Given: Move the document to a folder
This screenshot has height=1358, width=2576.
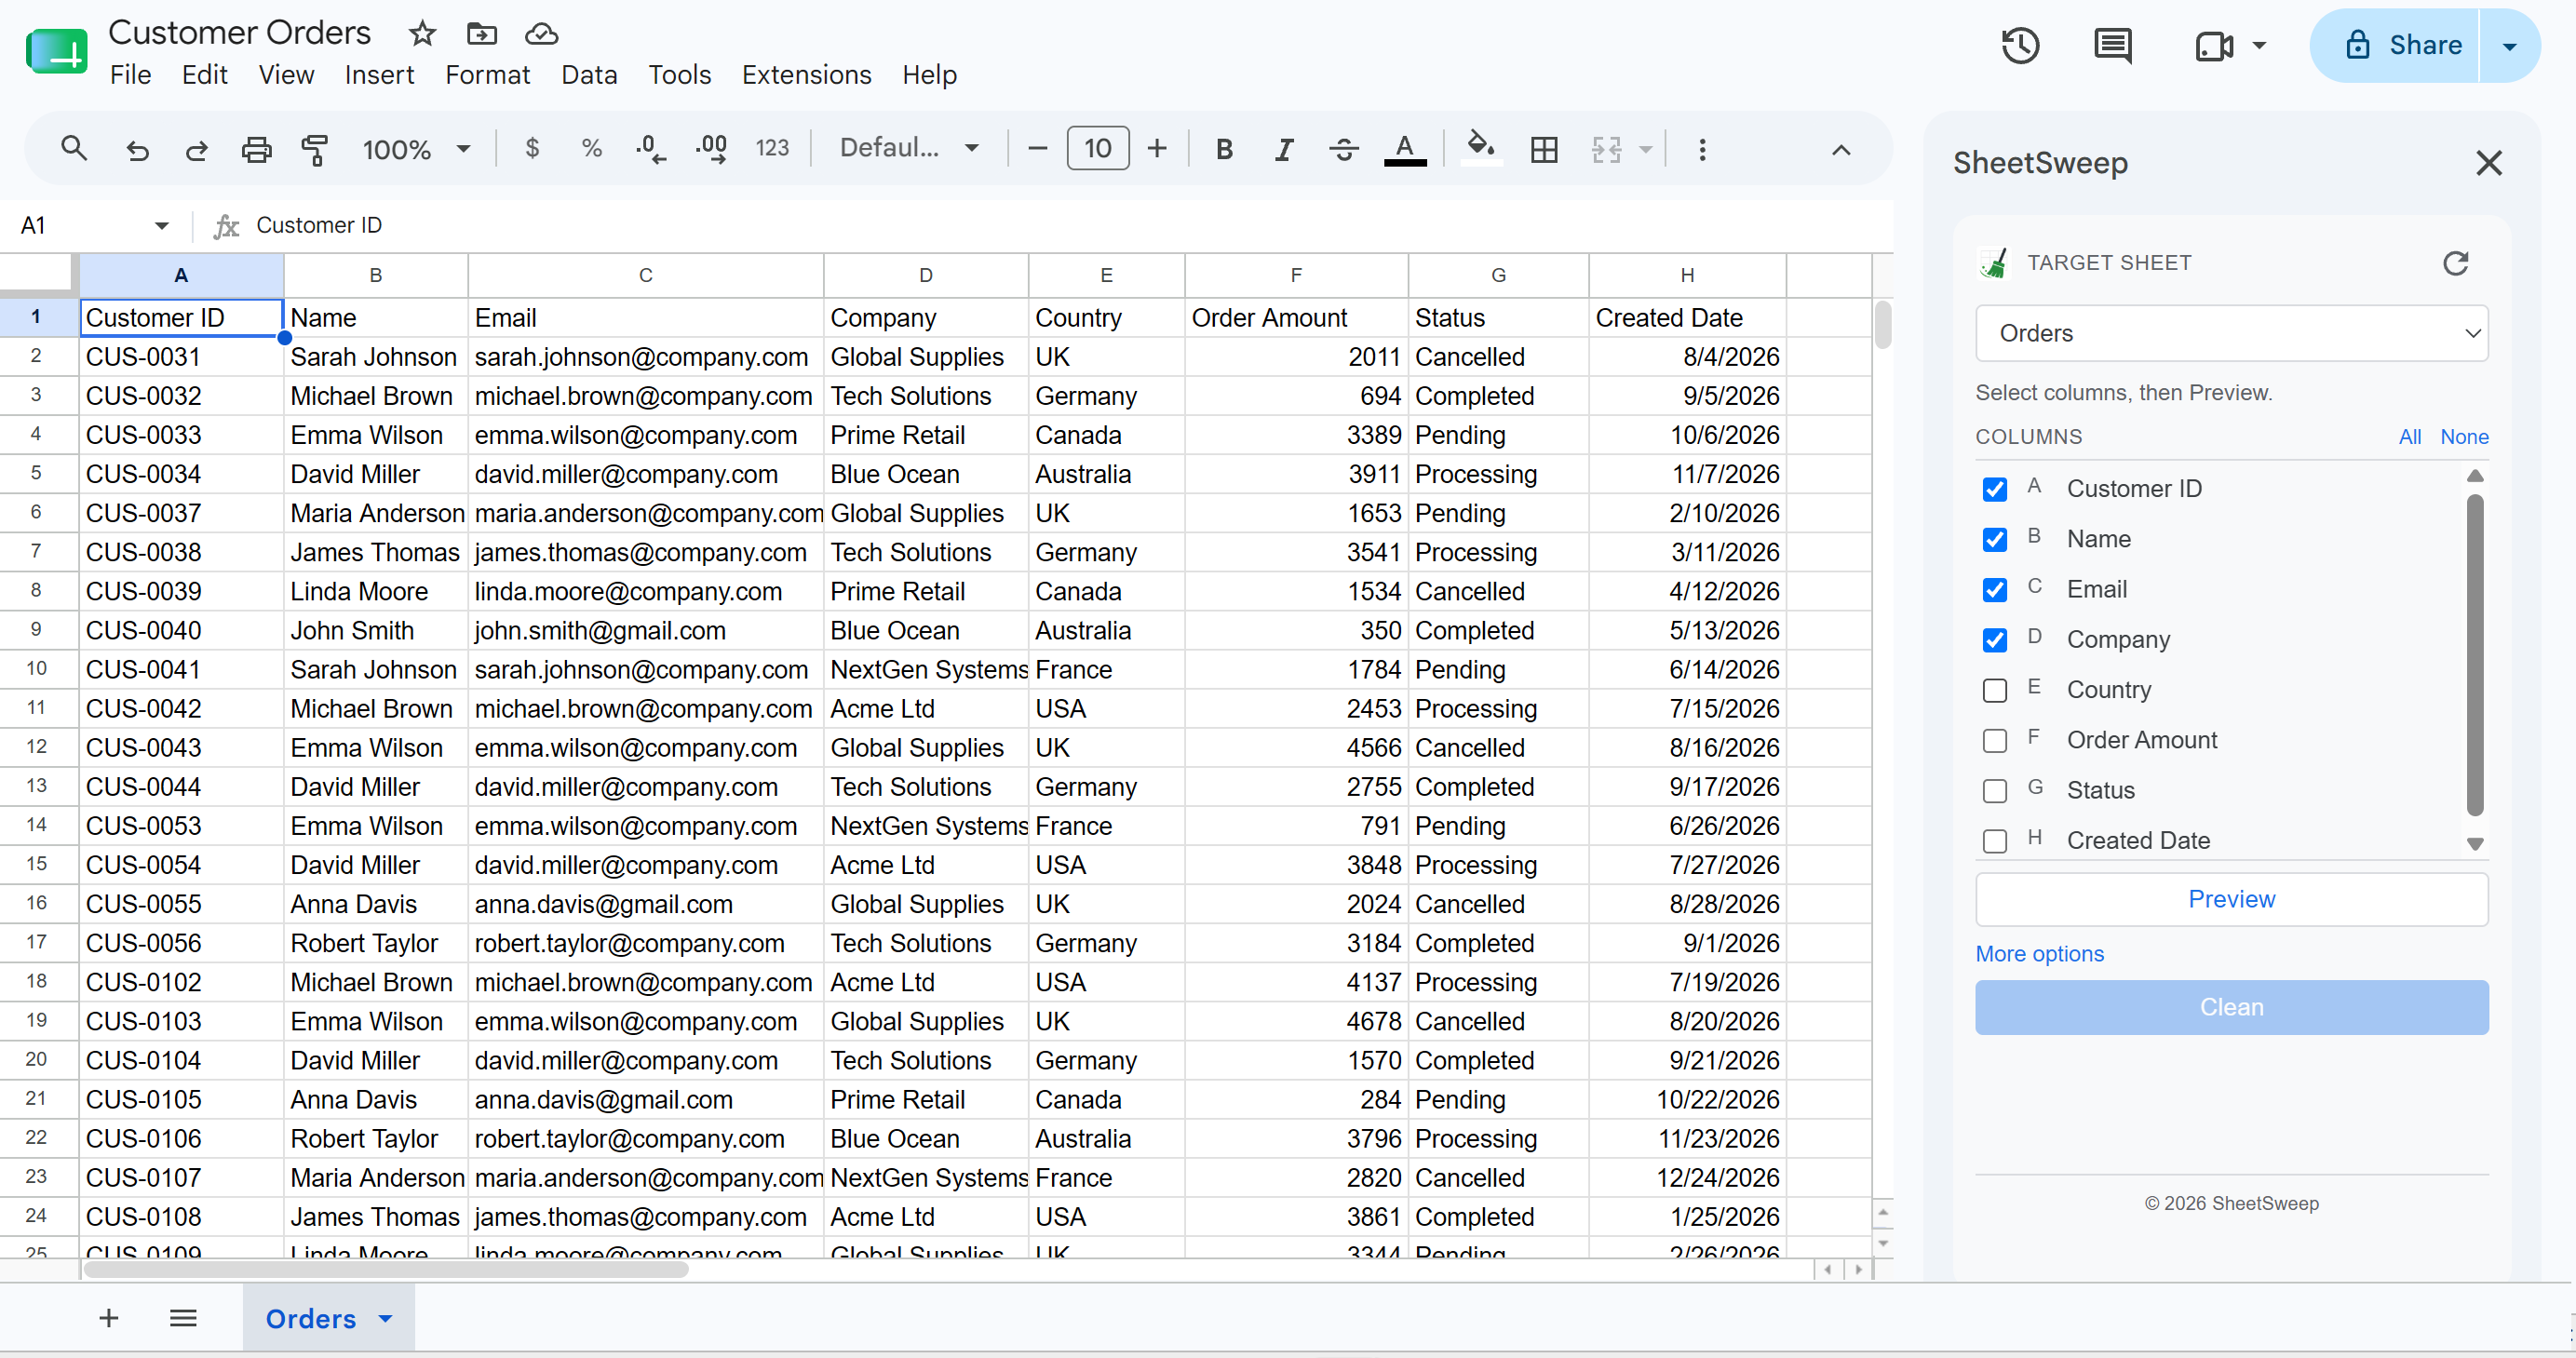Looking at the screenshot, I should [482, 33].
